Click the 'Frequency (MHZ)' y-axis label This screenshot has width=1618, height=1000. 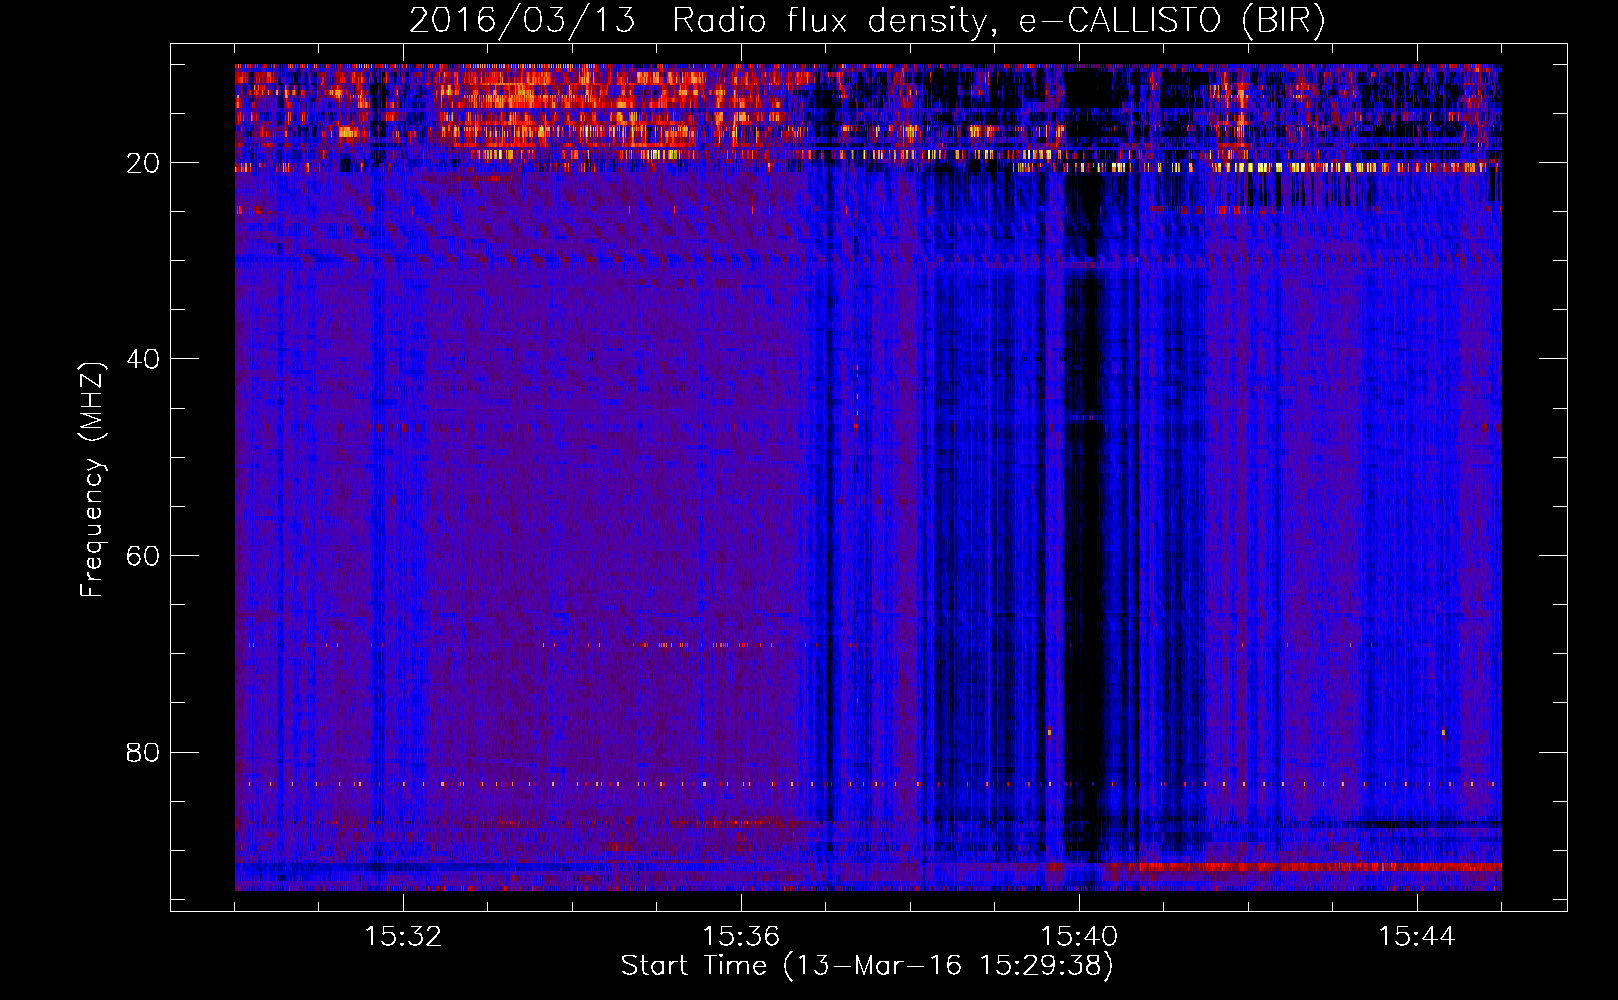(92, 480)
